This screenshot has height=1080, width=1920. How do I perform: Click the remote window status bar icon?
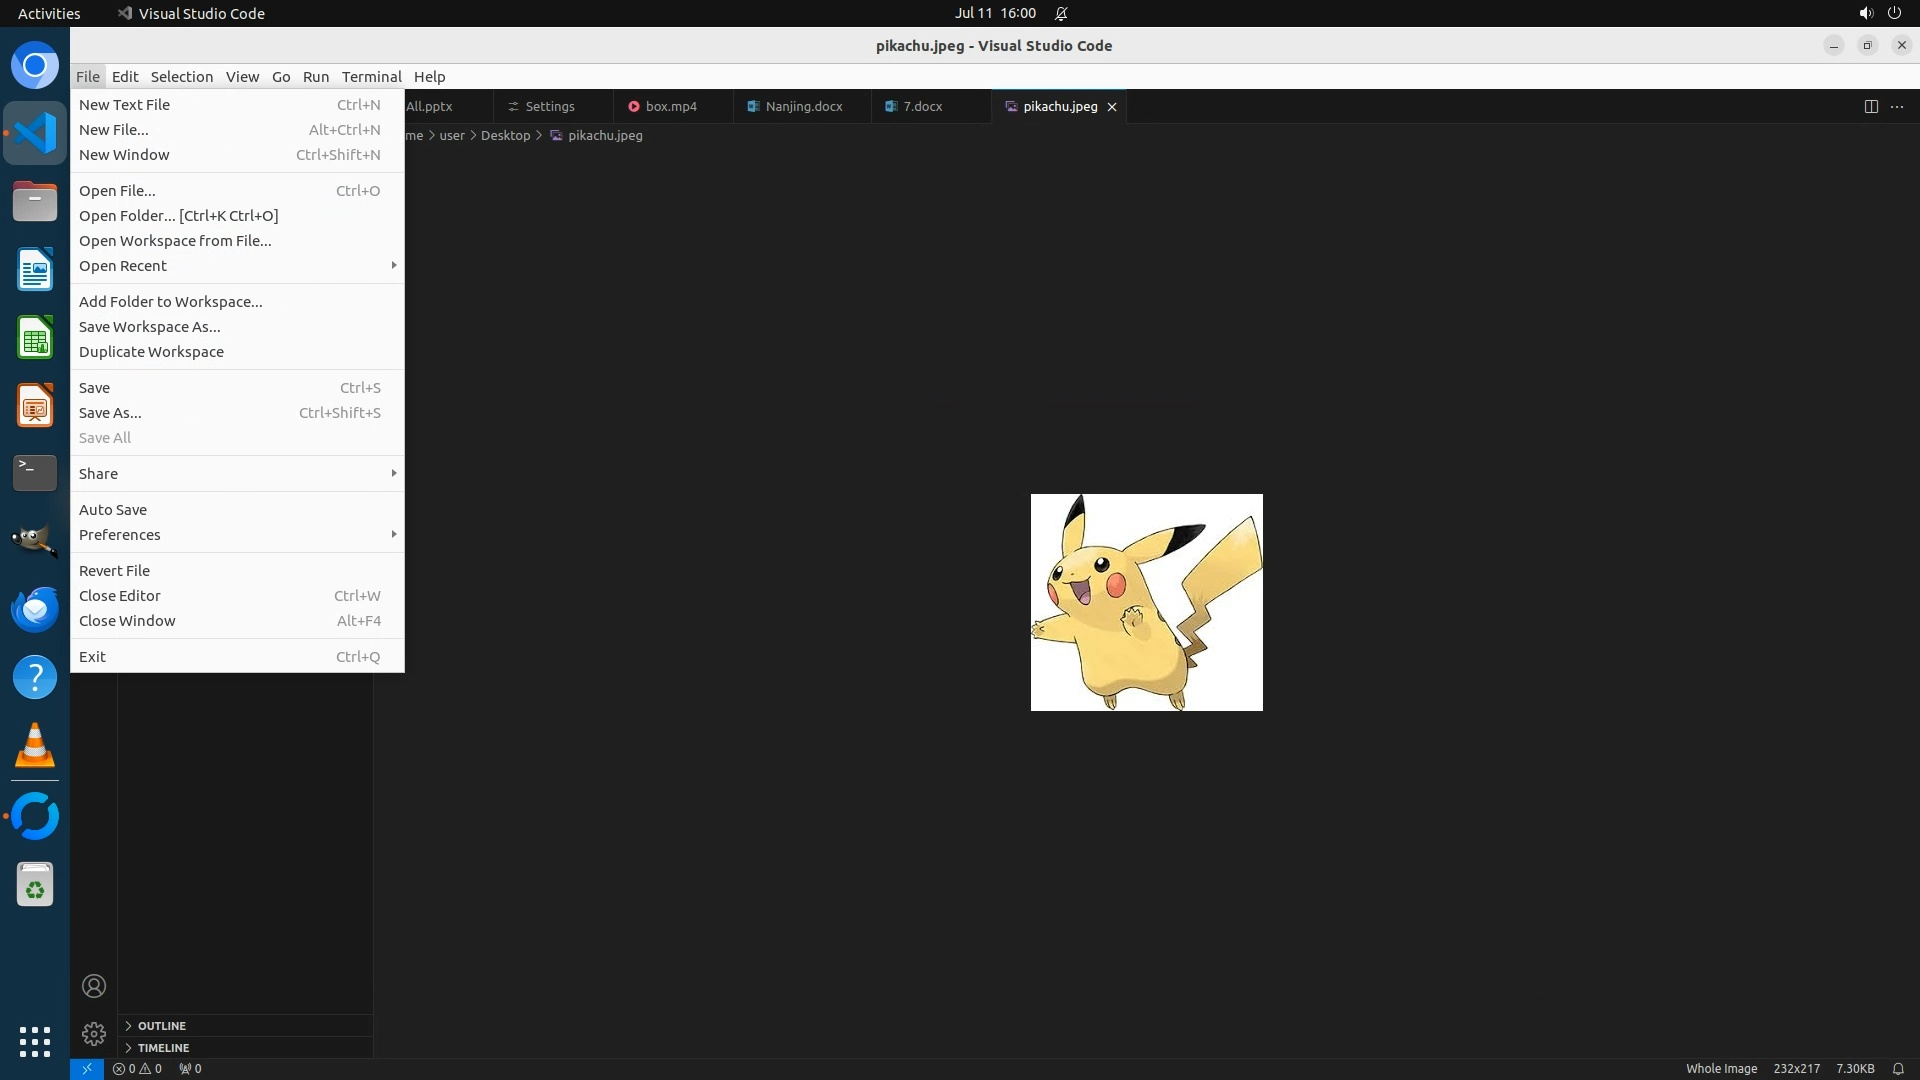coord(87,1068)
